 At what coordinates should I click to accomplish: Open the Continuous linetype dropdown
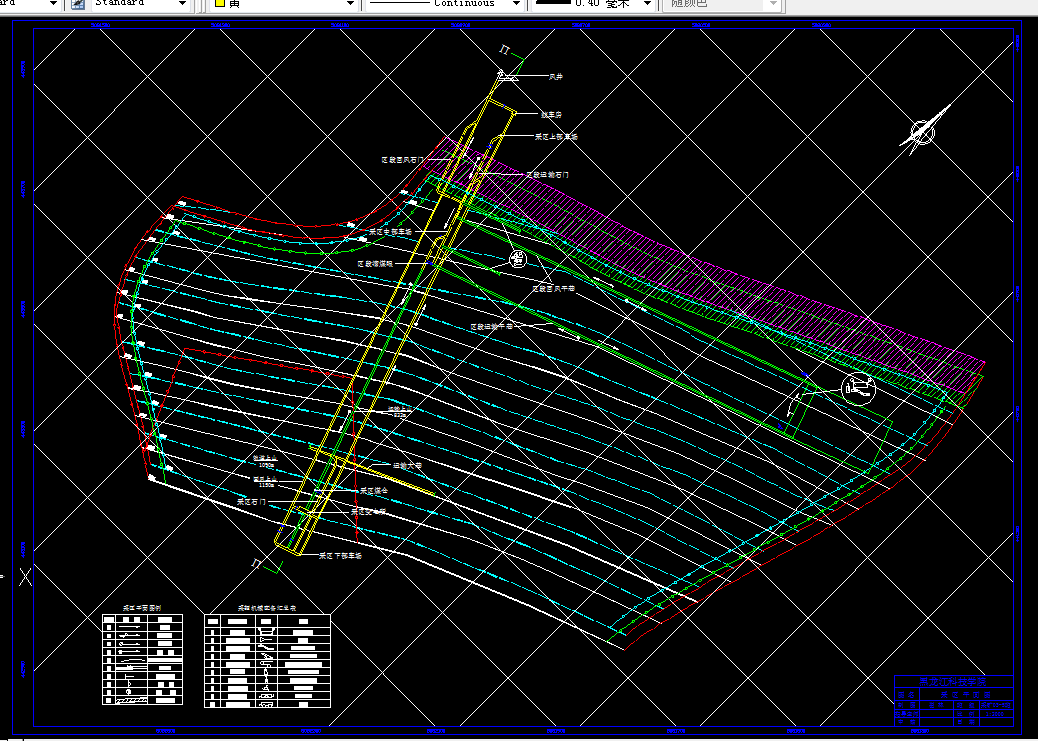[516, 4]
